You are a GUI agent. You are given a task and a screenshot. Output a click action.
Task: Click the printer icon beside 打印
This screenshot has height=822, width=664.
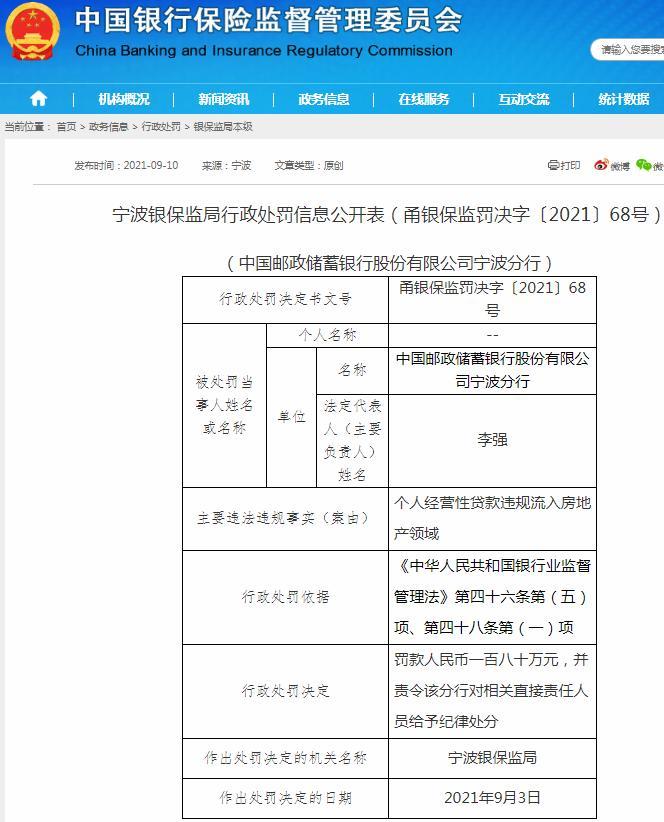tap(553, 165)
